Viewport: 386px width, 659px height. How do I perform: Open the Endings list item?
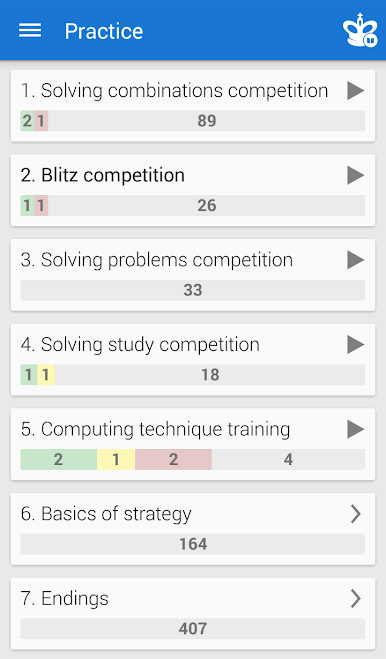click(193, 614)
